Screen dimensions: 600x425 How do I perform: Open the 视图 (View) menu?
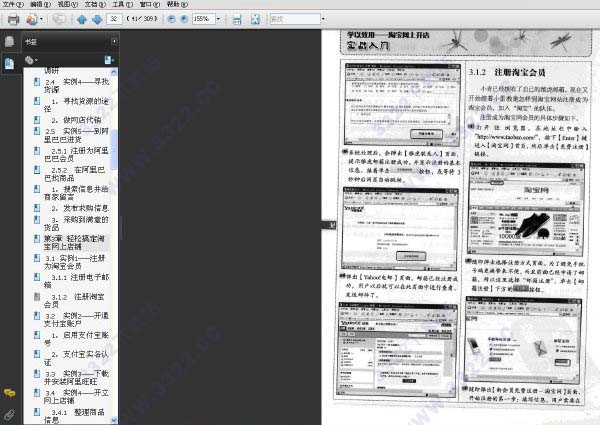pyautogui.click(x=67, y=4)
